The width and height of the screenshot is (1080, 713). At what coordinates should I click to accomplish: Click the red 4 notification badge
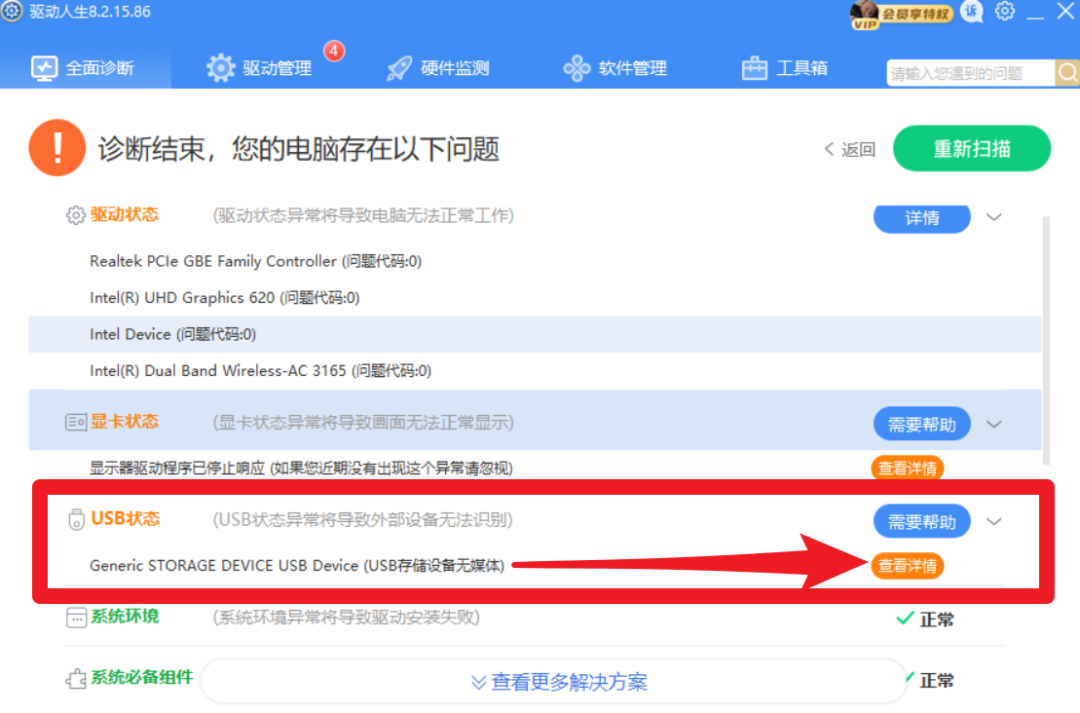(334, 50)
